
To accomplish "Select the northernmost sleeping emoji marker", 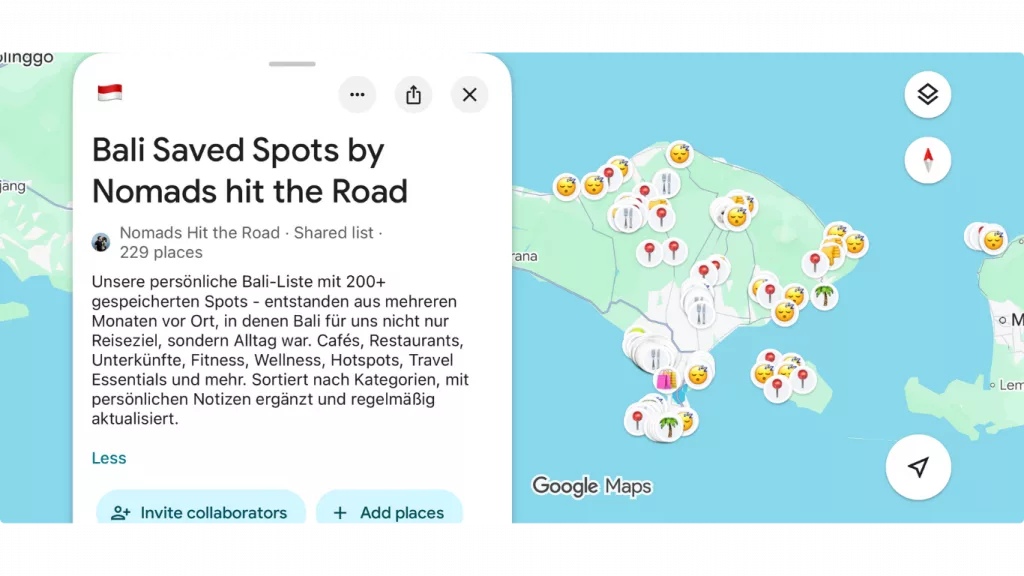I will [679, 154].
